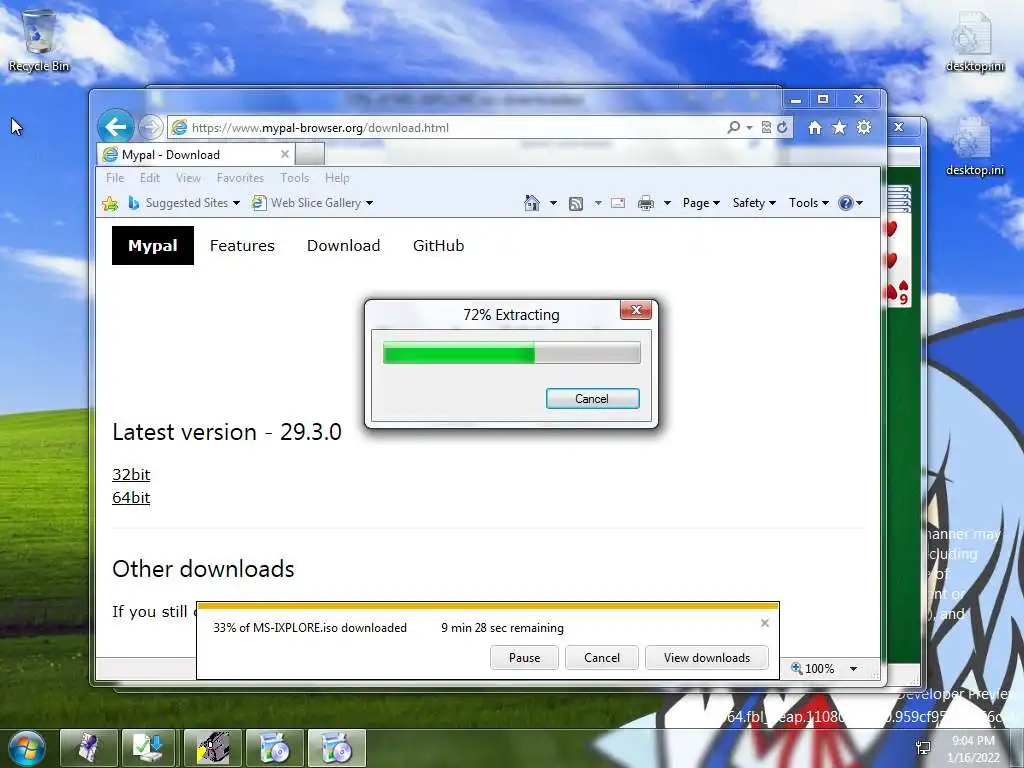The height and width of the screenshot is (768, 1024).
Task: Select the lower desktop.ini file icon
Action: (974, 146)
